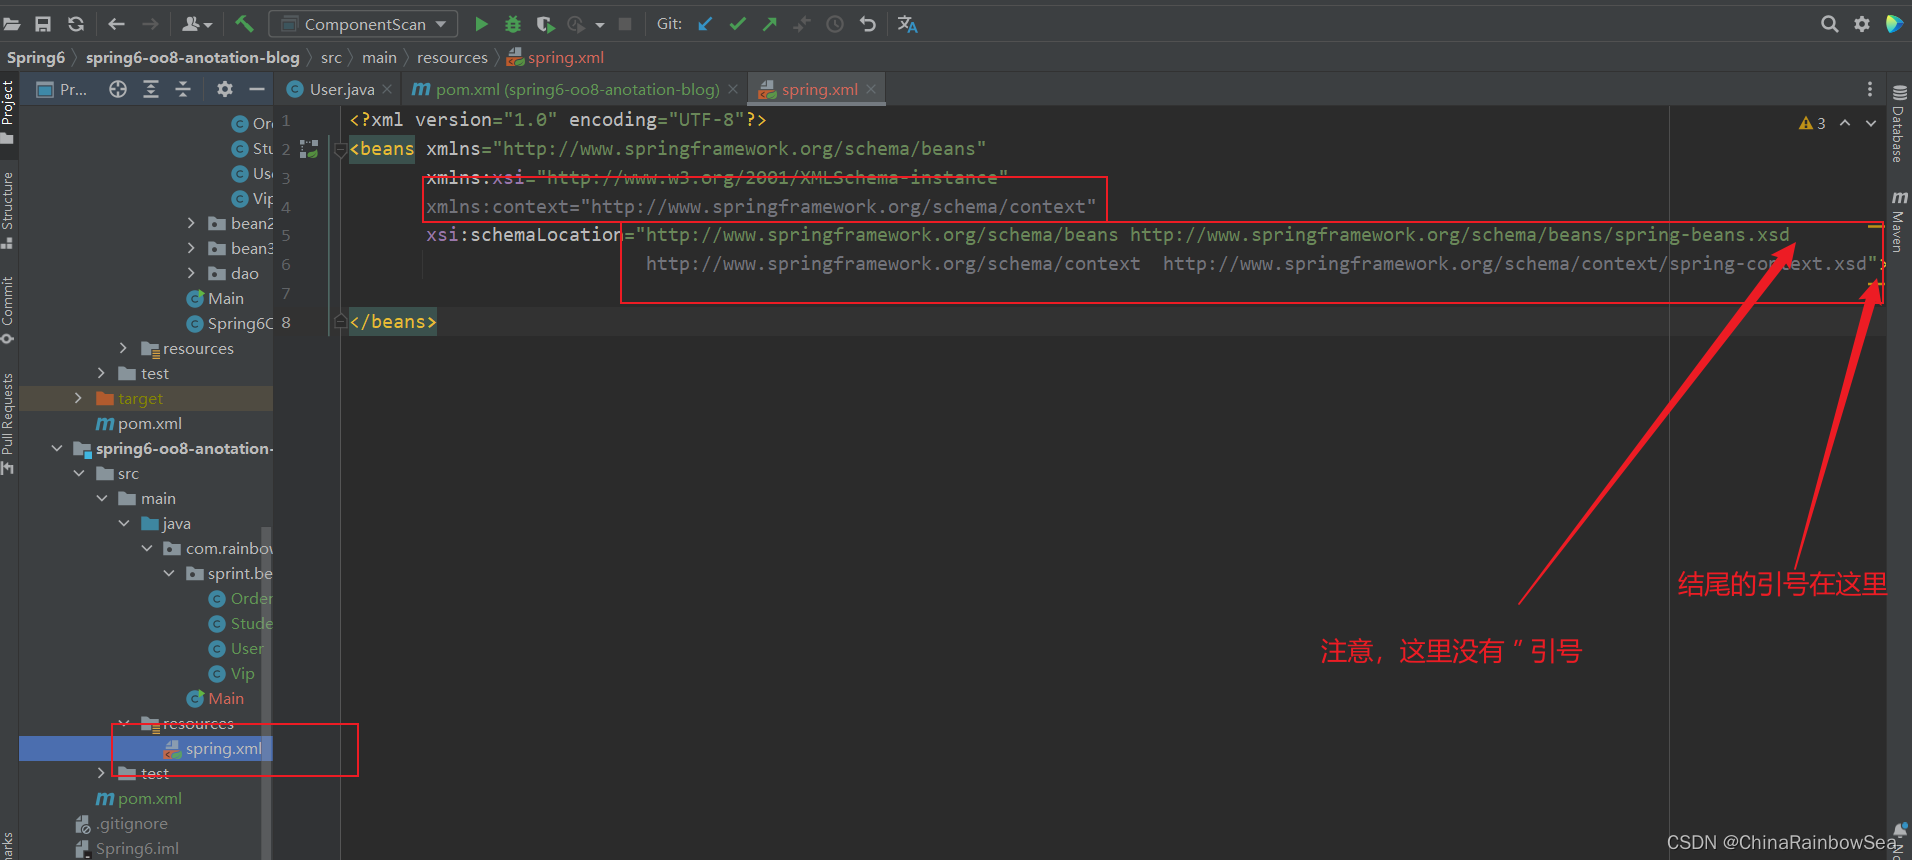Expand the dao package folder
Viewport: 1912px width, 860px height.
click(191, 273)
